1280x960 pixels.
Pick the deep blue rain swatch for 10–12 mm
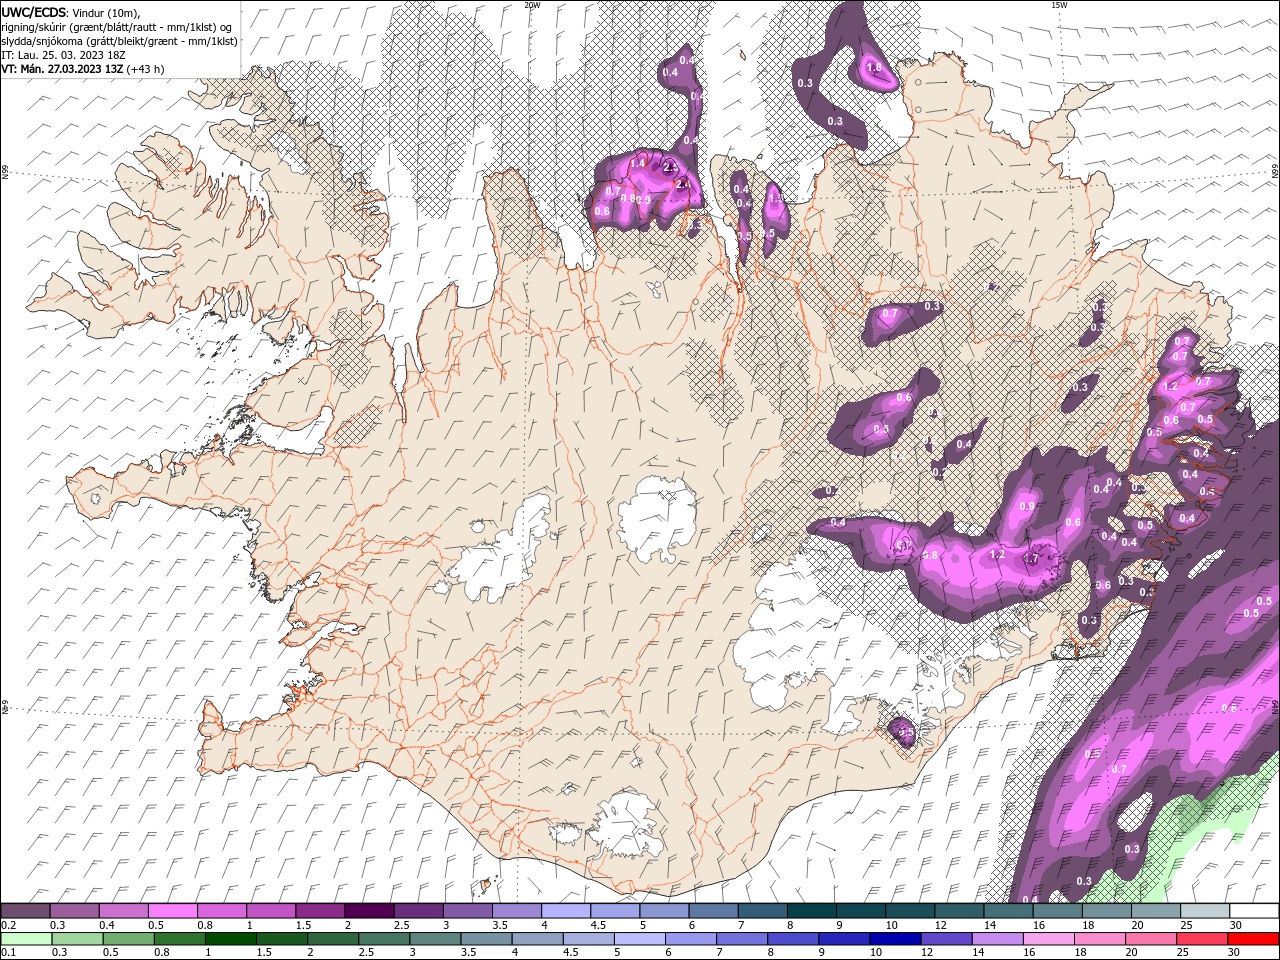pyautogui.click(x=897, y=938)
